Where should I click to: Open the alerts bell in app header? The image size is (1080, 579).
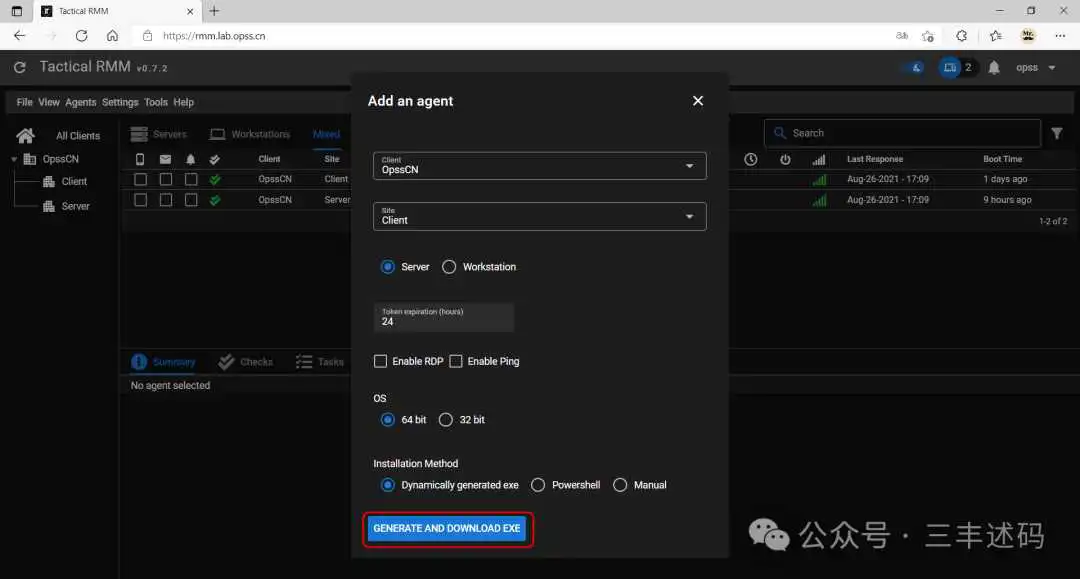[x=994, y=67]
